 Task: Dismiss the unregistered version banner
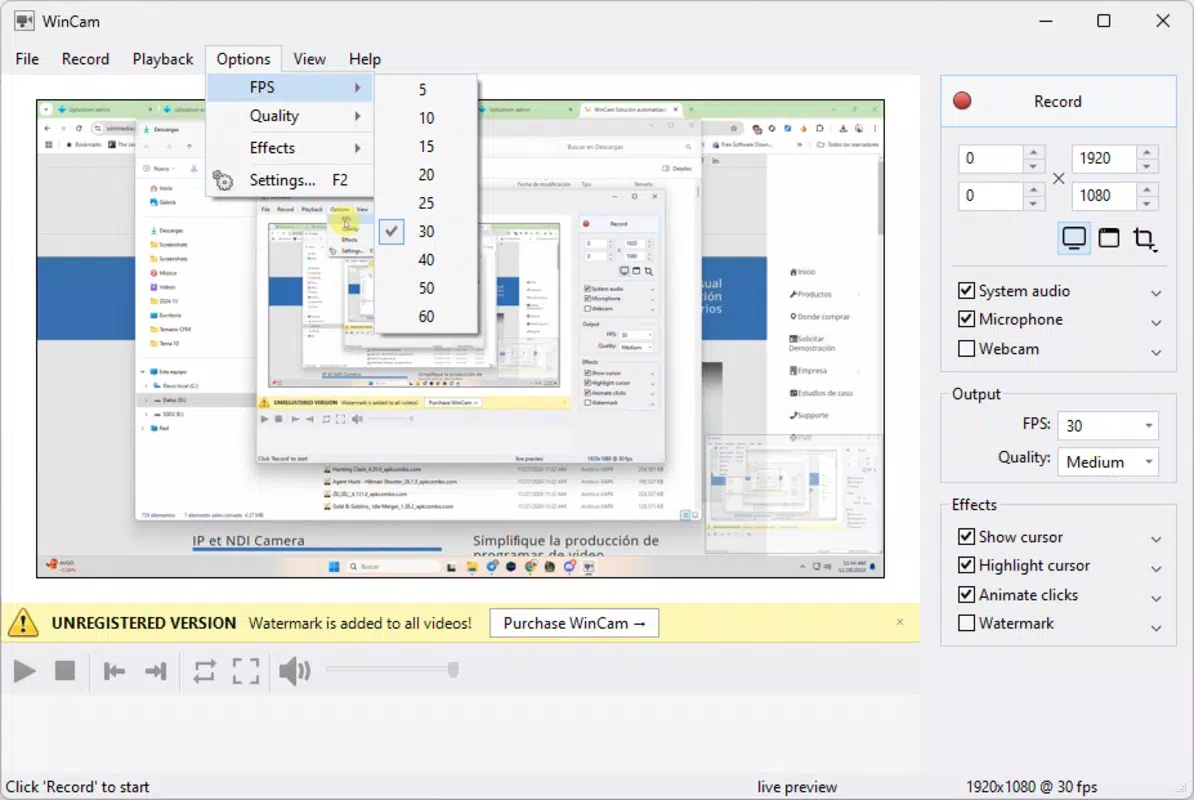pos(900,622)
